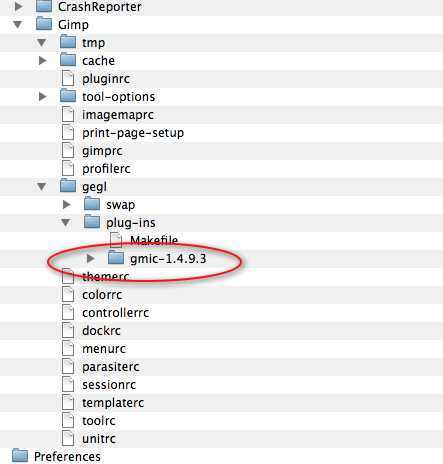Expand the gmic-1.4.9.3 folder

click(90, 258)
